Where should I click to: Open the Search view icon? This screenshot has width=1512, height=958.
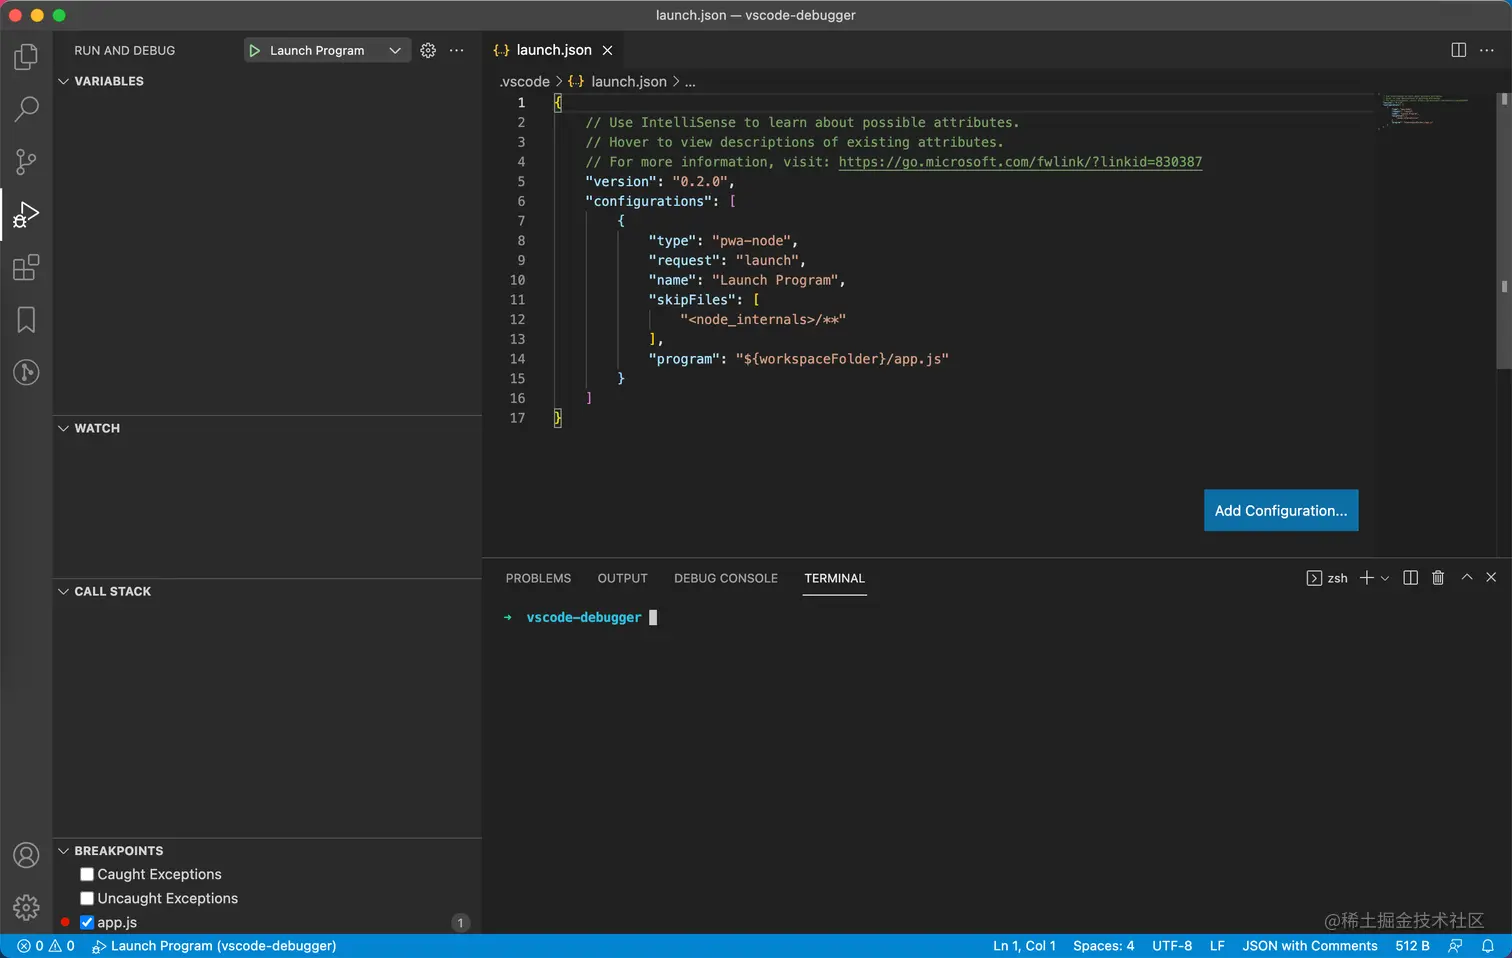point(26,109)
